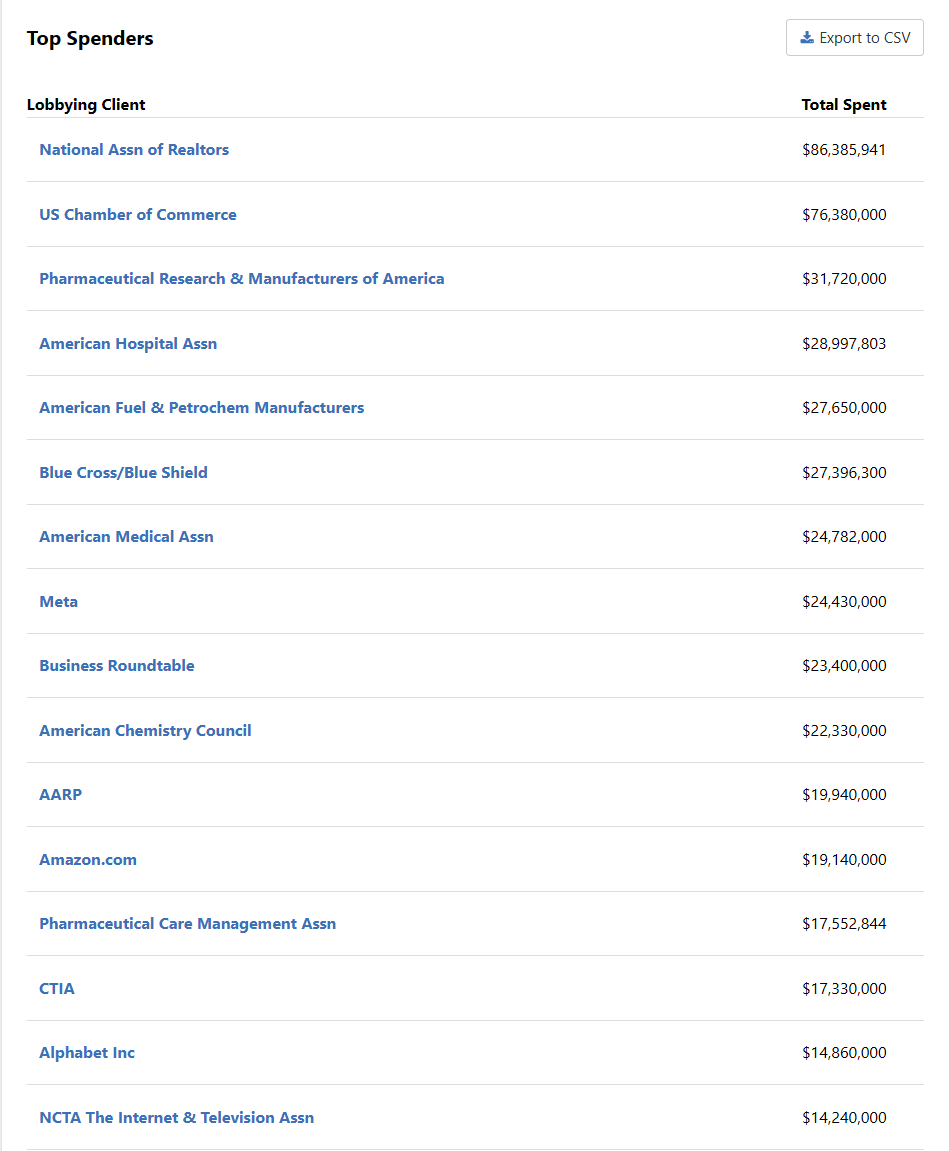Select the $17,330,000 amount for CTIA
The width and height of the screenshot is (949, 1151).
844,989
